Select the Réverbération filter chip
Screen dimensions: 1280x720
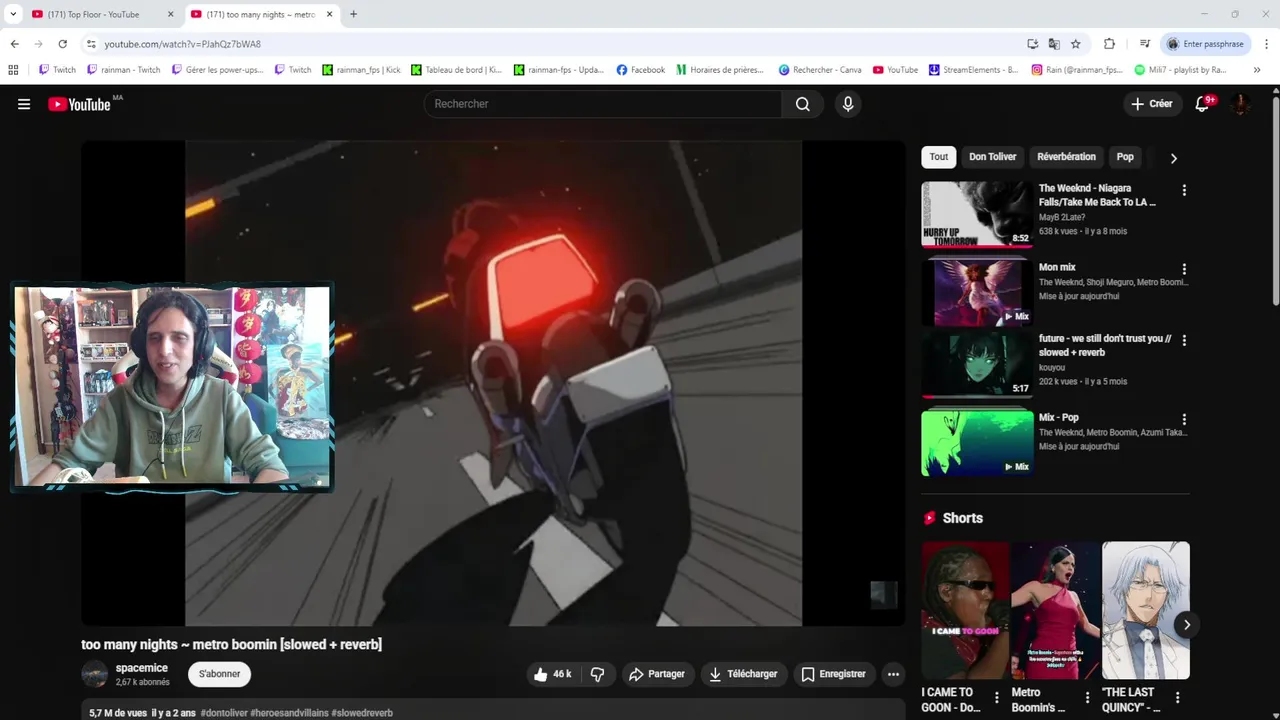tap(1066, 157)
